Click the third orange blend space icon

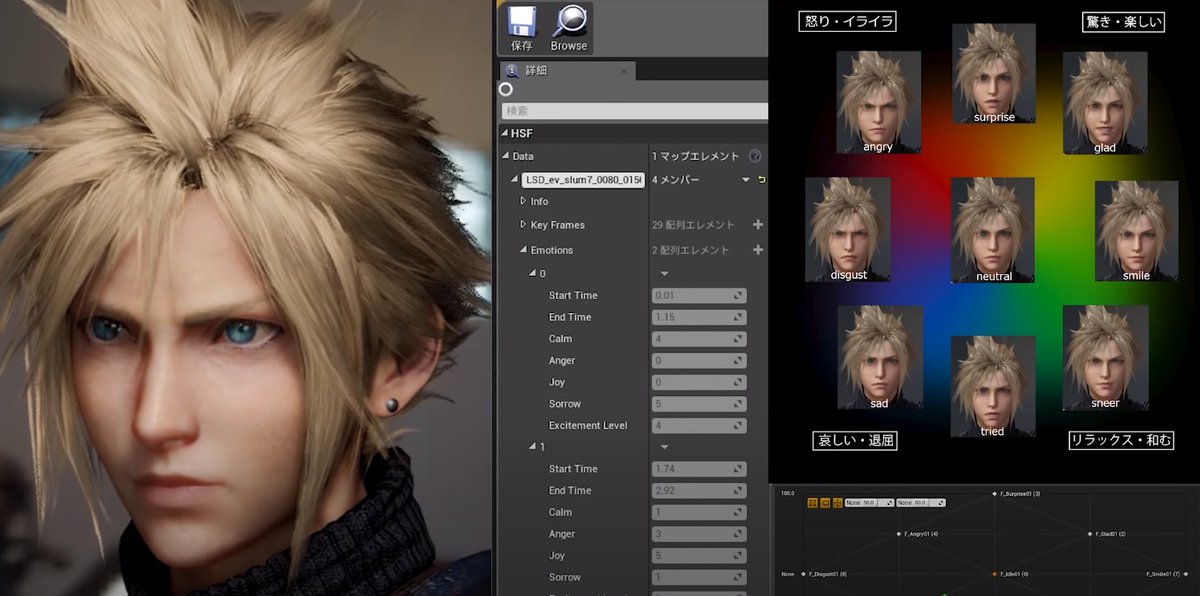[836, 502]
